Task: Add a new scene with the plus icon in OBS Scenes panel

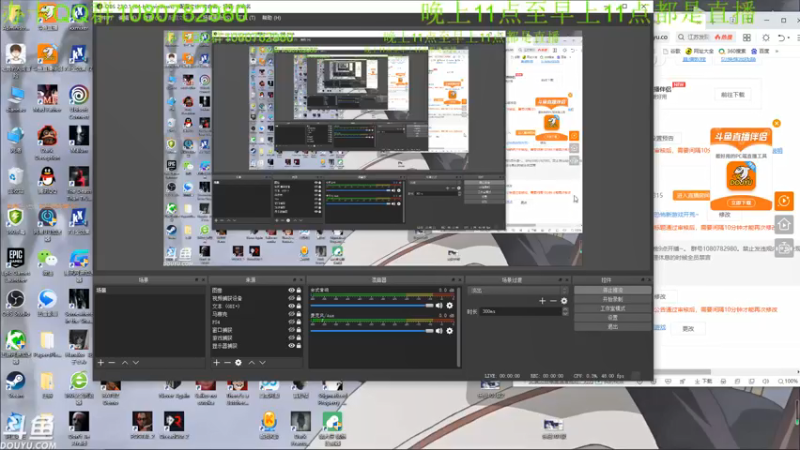Action: click(101, 362)
